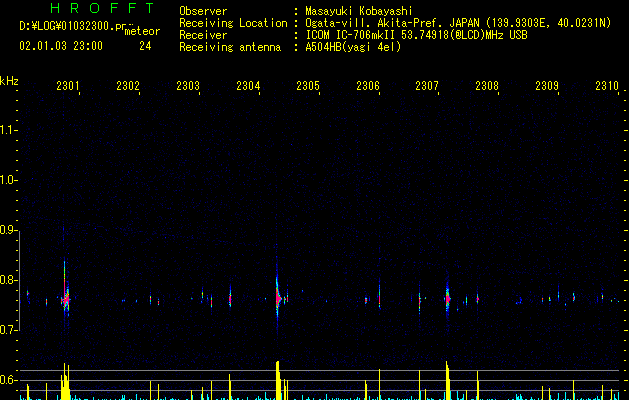Click the large meteor echo between 2304 and 2305

[278, 295]
